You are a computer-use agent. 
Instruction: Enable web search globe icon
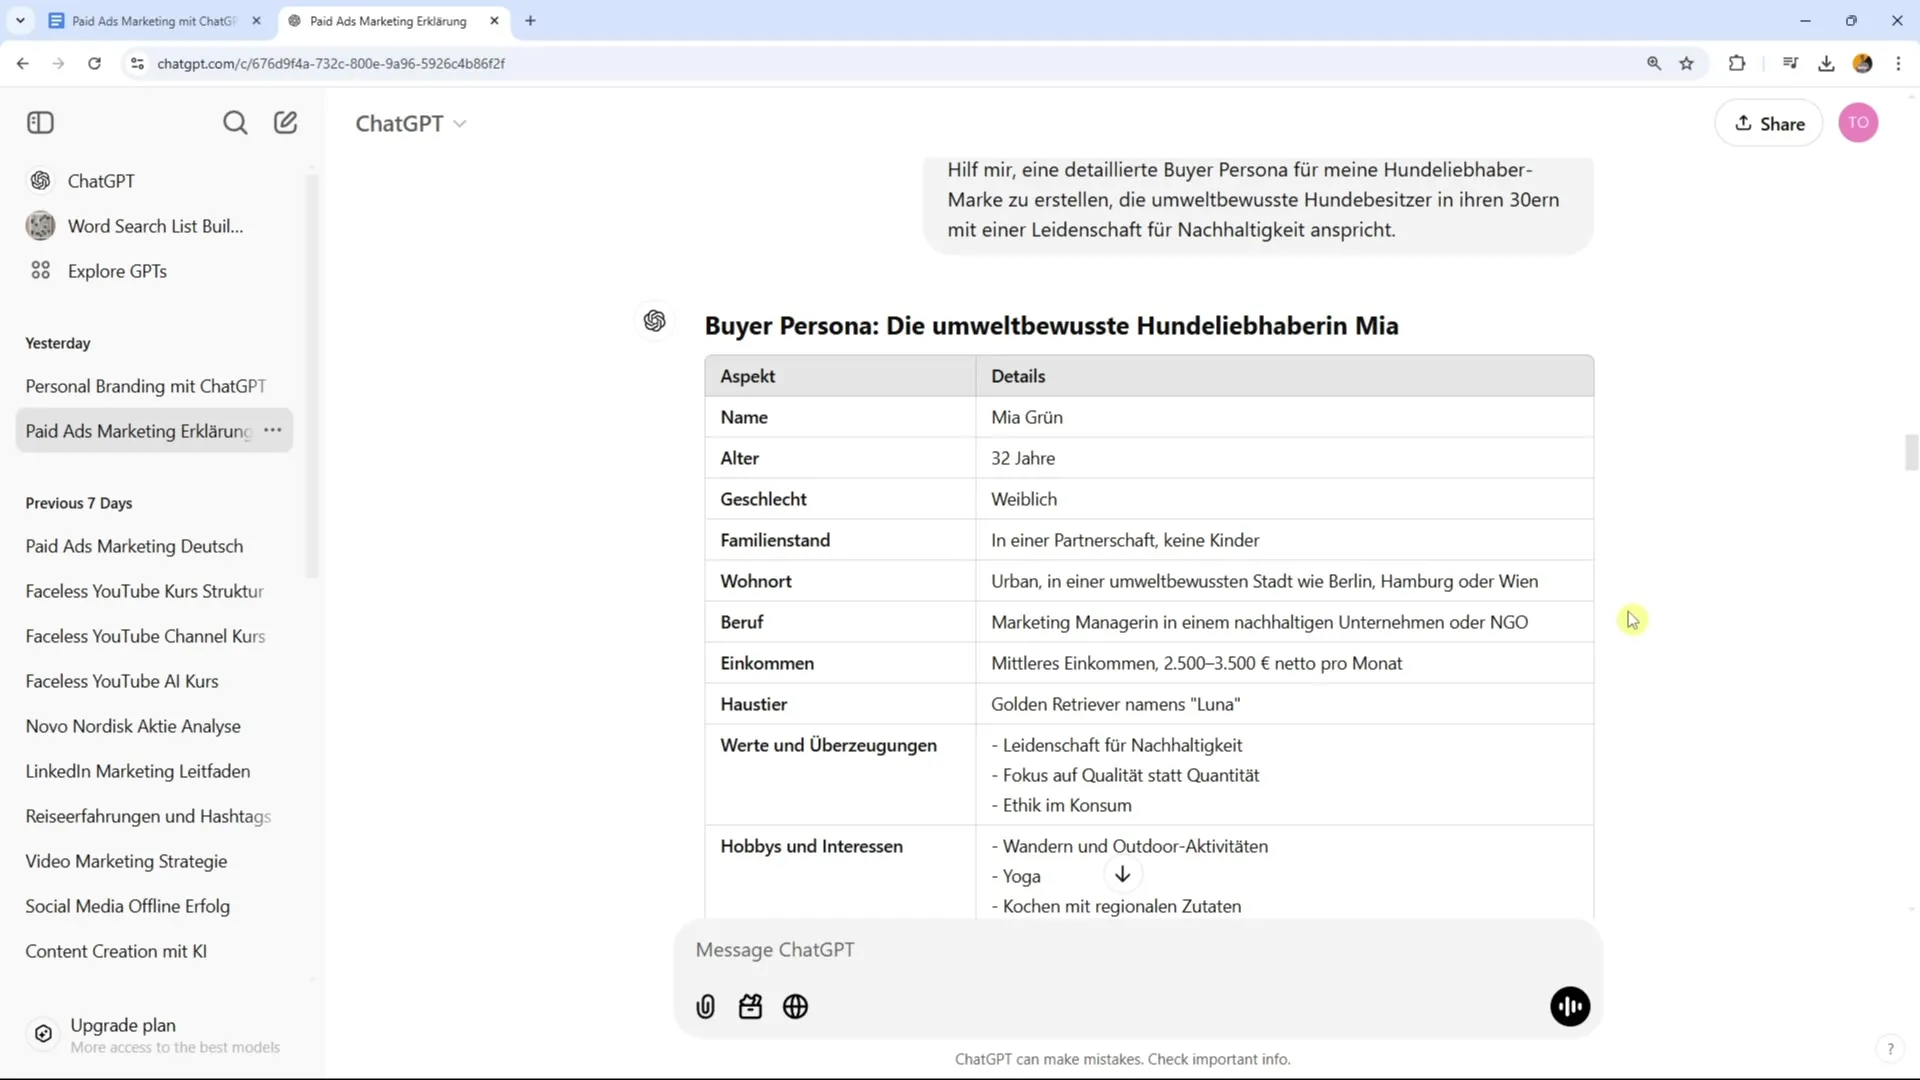(796, 1007)
